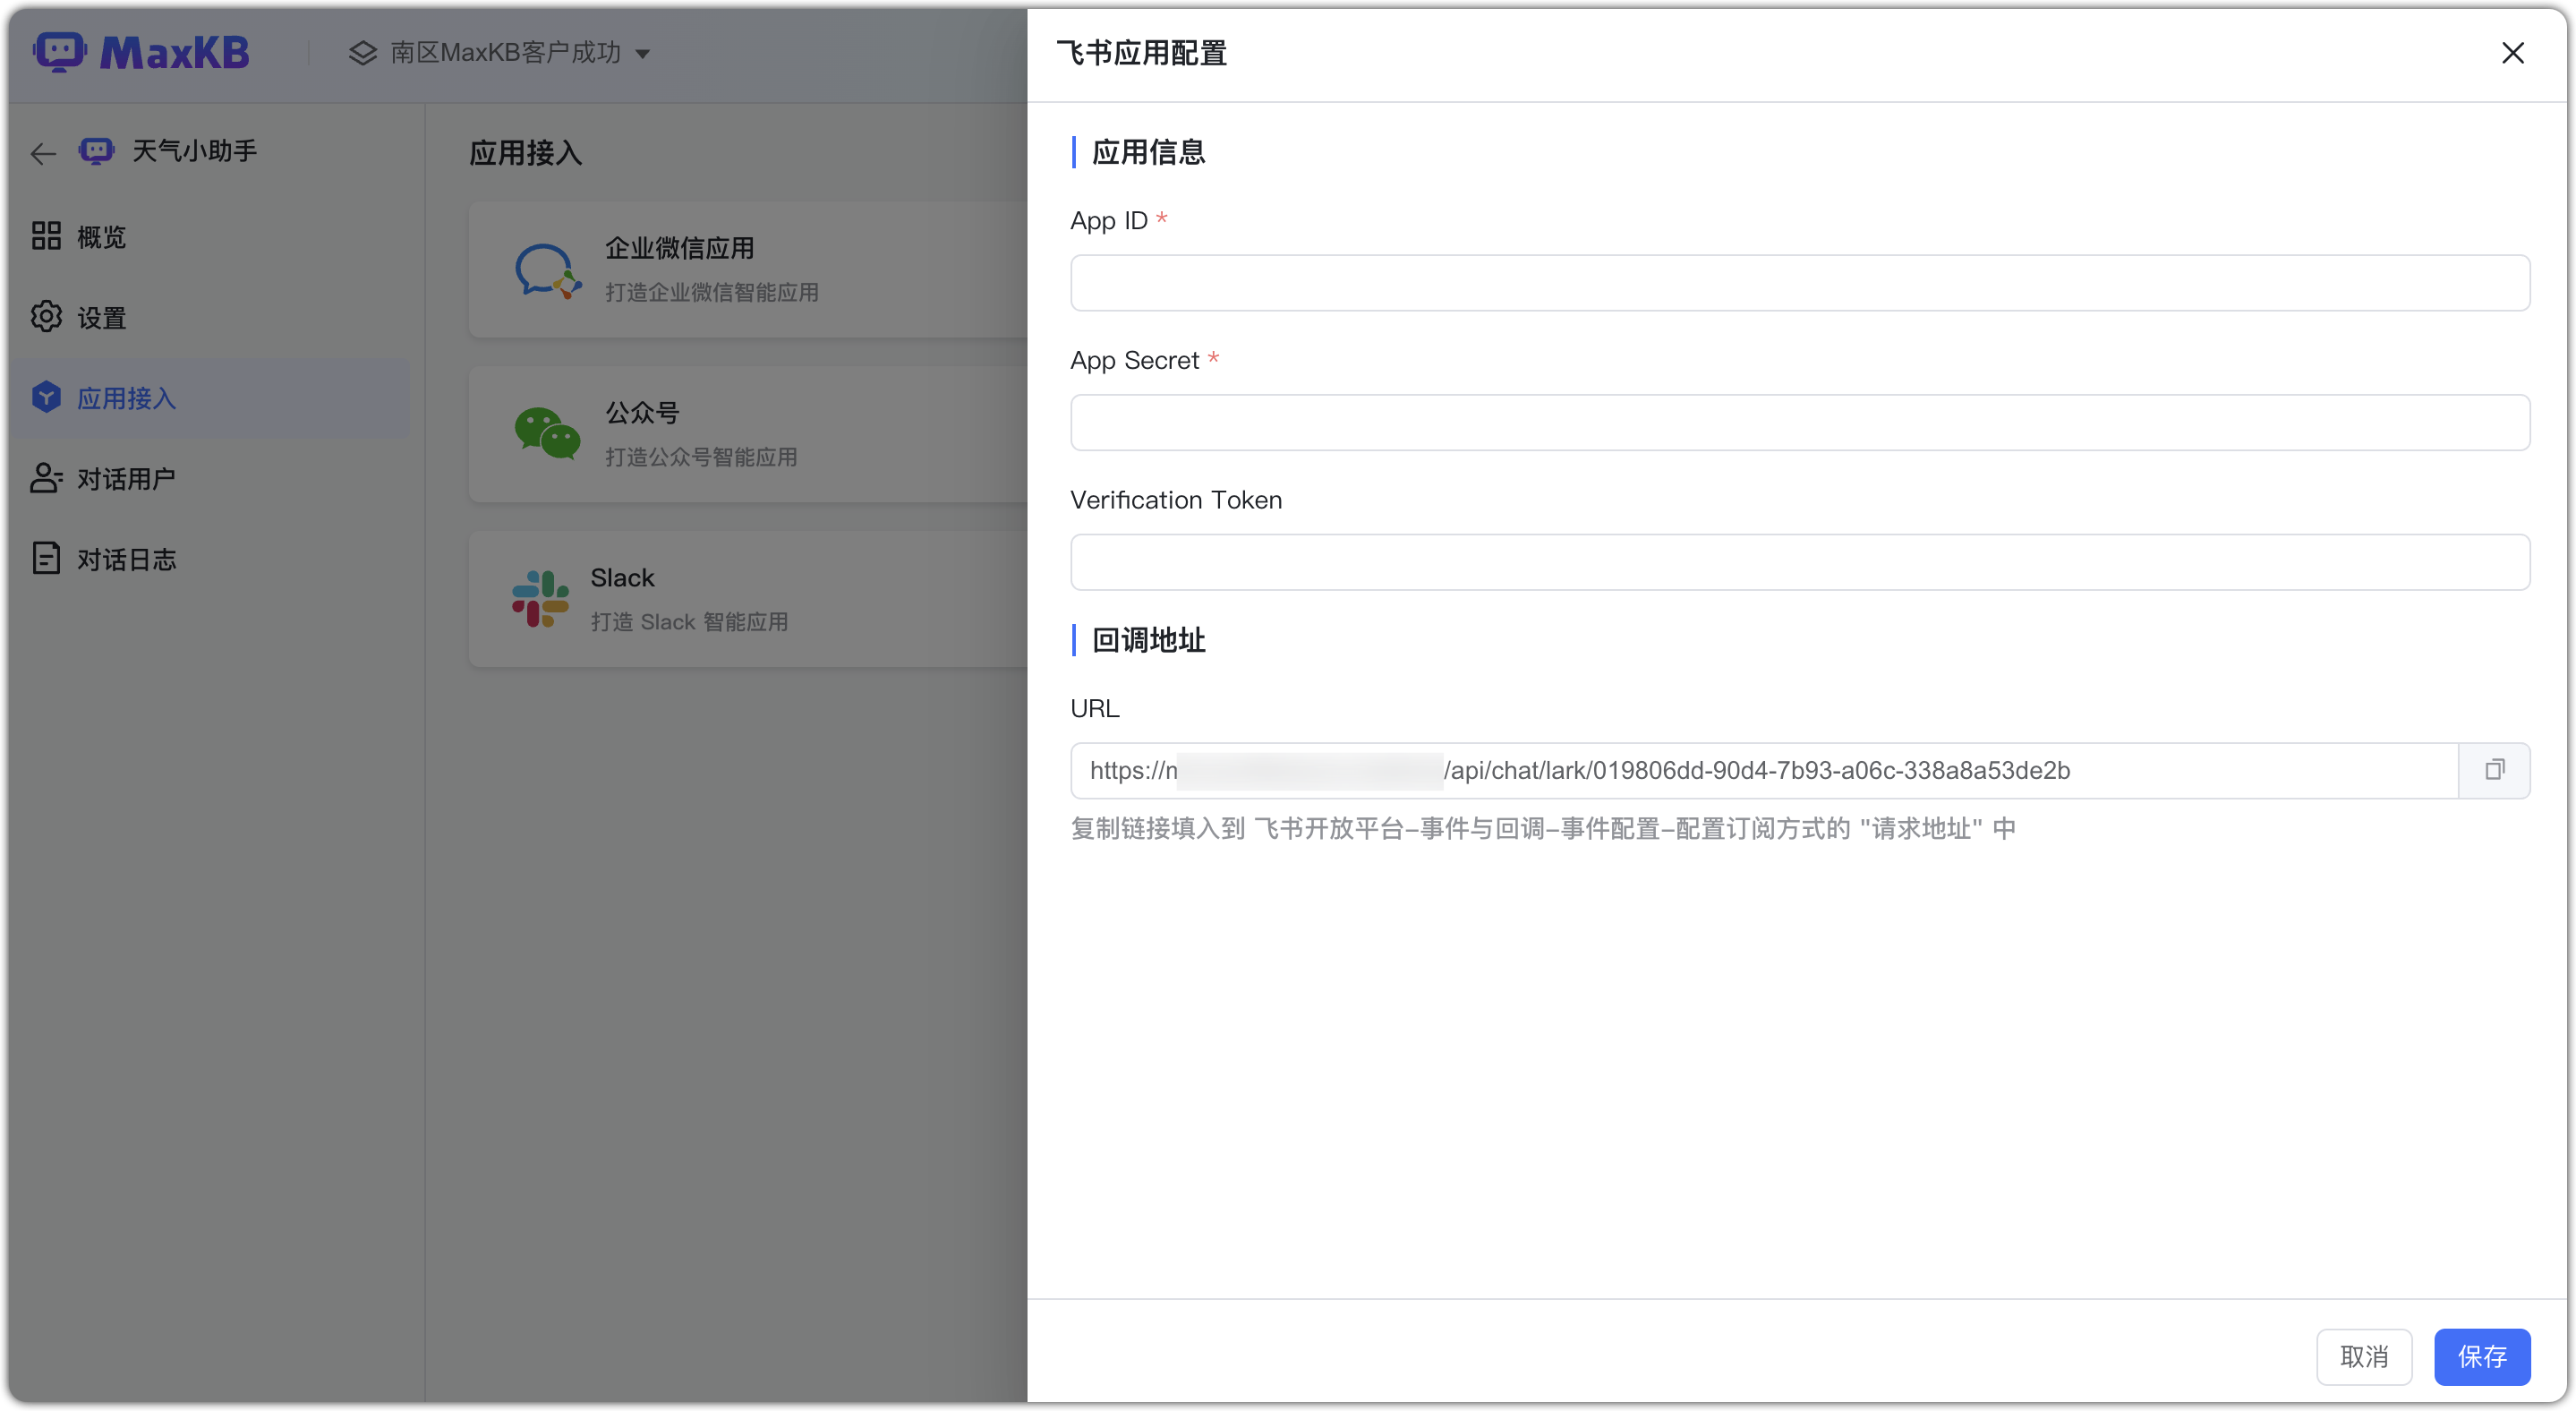2576x1411 pixels.
Task: Click the 保存 button
Action: 2483,1357
